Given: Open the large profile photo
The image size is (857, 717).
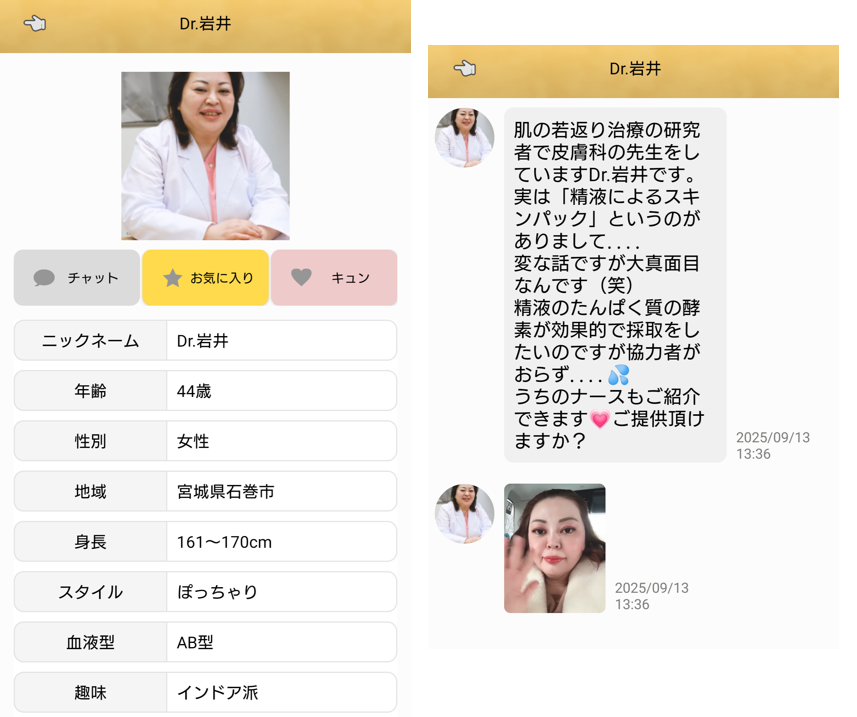Looking at the screenshot, I should pos(205,156).
